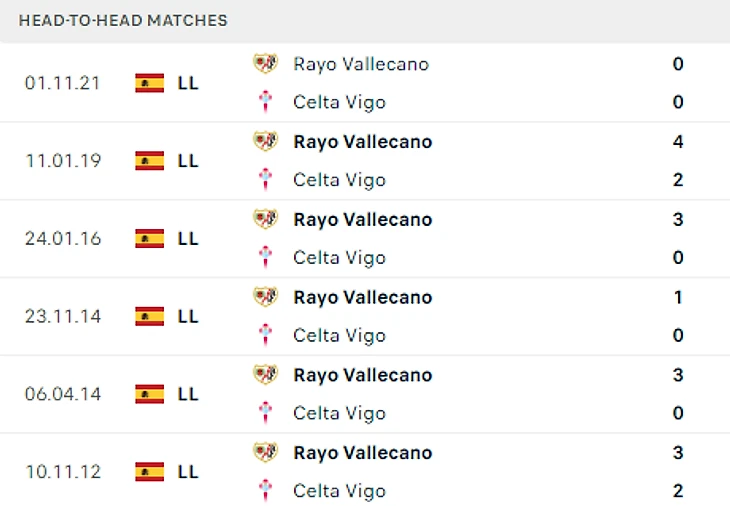
Task: Select LL league label in 01.11.21 row
Action: tap(188, 83)
